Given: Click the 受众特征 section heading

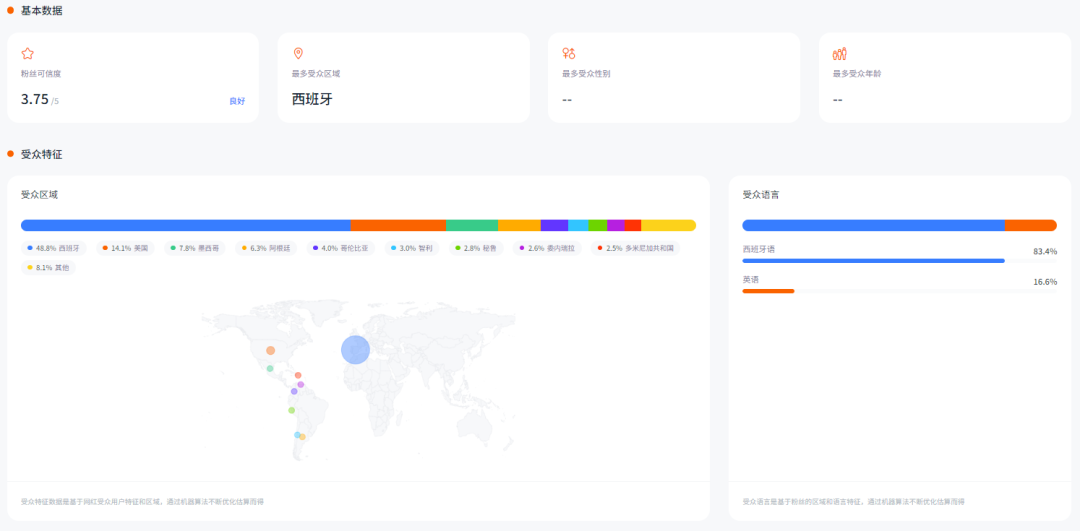Looking at the screenshot, I should tap(41, 154).
